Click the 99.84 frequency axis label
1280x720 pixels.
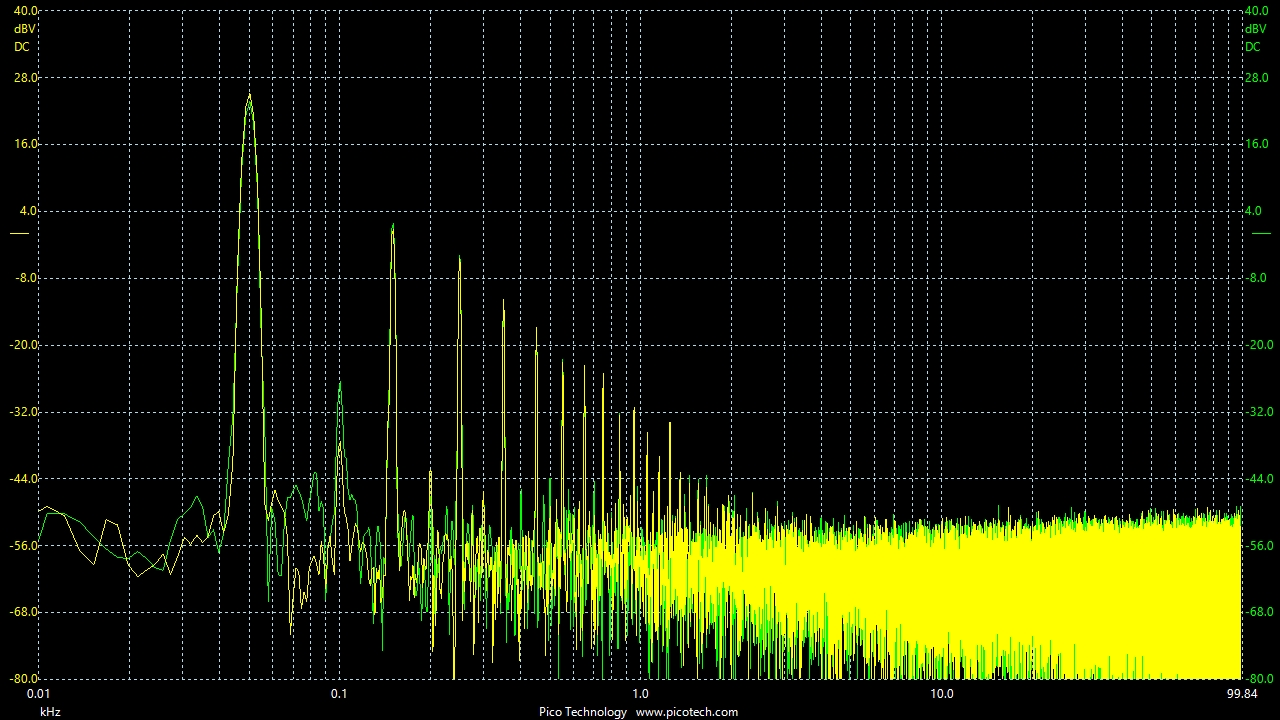(1241, 694)
